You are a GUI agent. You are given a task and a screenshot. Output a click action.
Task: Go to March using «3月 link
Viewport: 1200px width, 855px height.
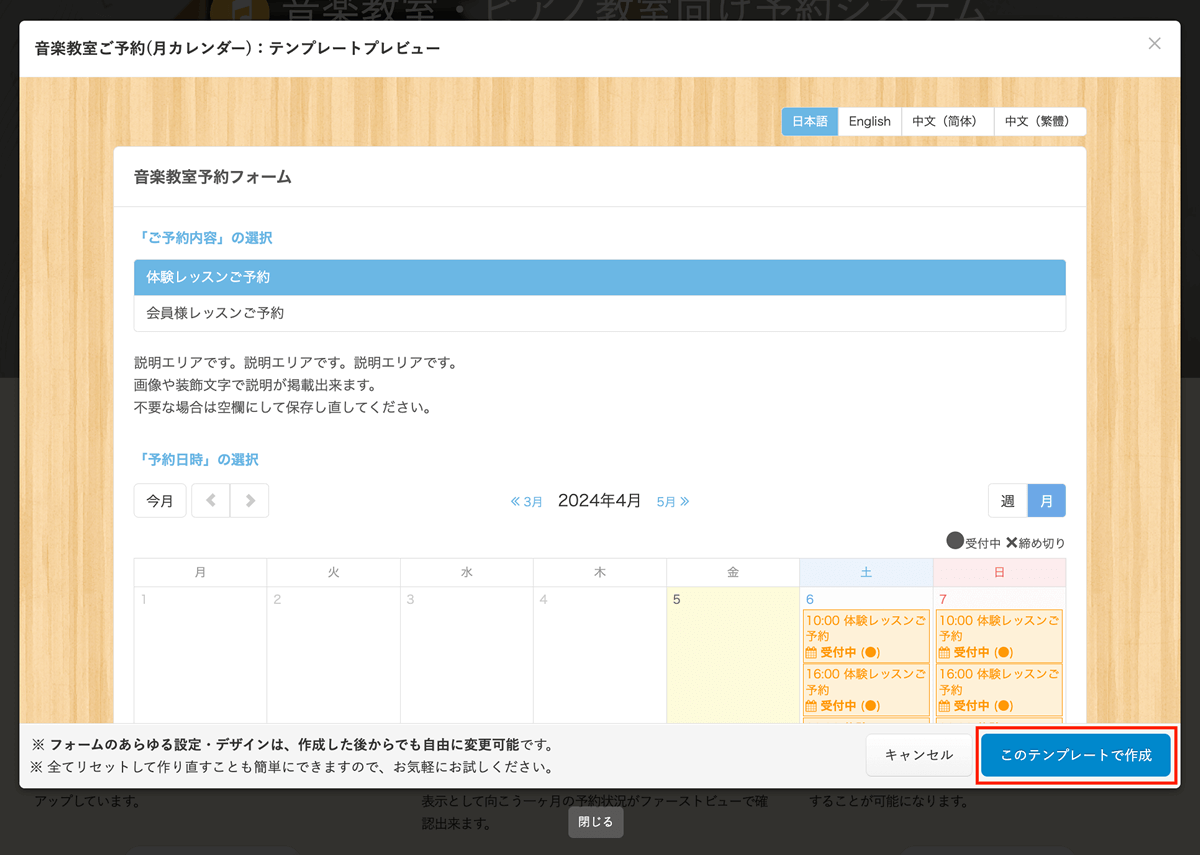pos(527,502)
